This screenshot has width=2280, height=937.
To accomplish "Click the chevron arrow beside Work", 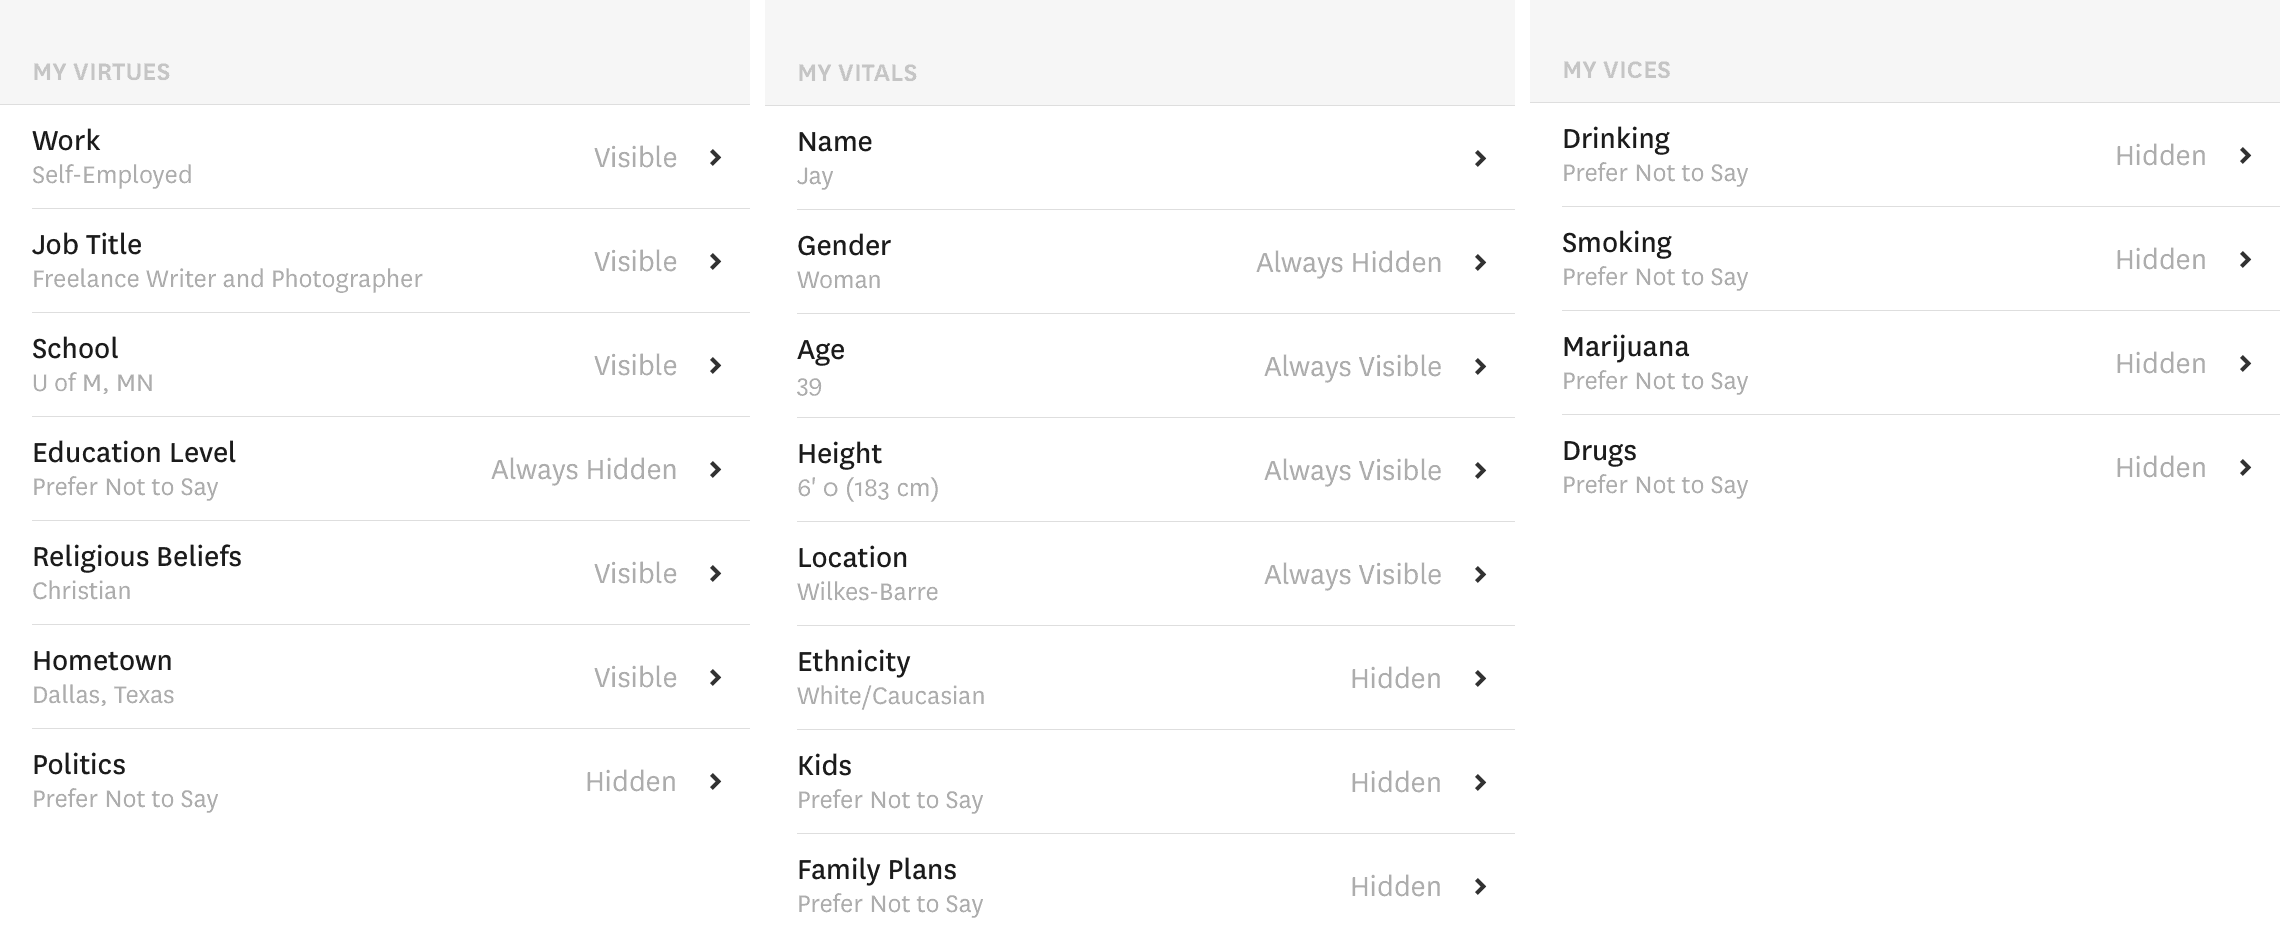I will (x=715, y=157).
